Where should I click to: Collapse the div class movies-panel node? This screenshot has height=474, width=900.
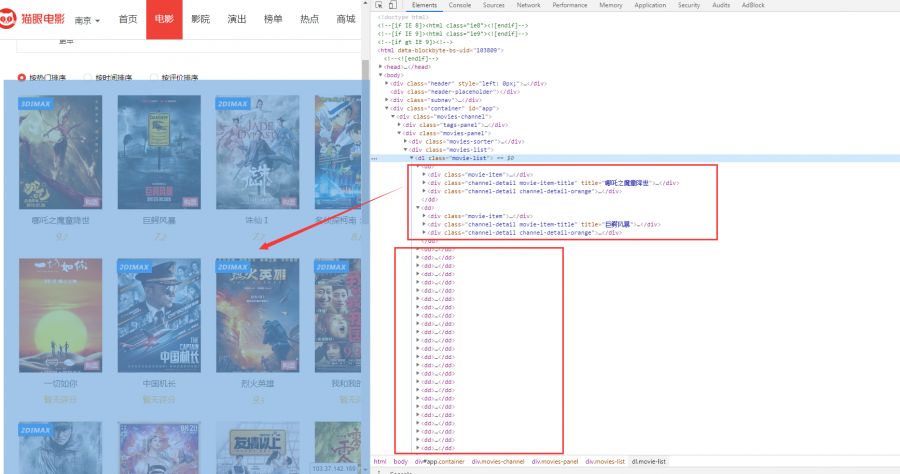pos(399,133)
